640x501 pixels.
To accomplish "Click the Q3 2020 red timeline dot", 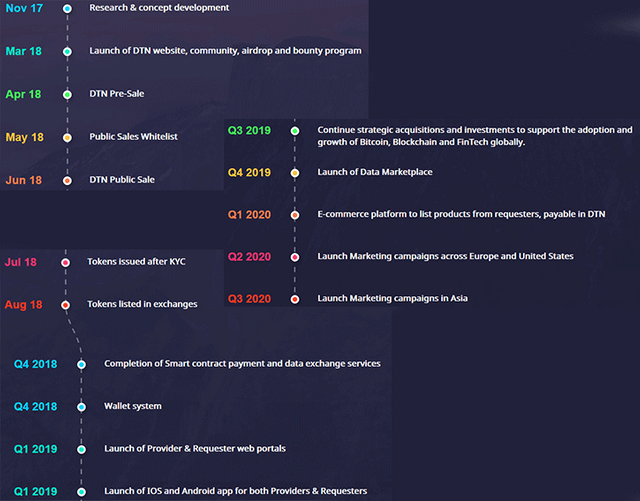I will point(295,299).
